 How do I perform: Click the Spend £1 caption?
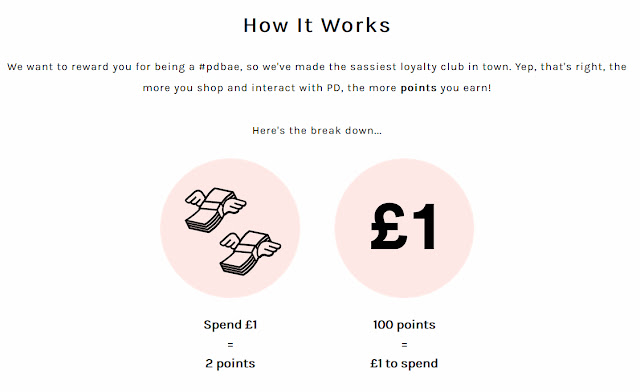pos(230,325)
